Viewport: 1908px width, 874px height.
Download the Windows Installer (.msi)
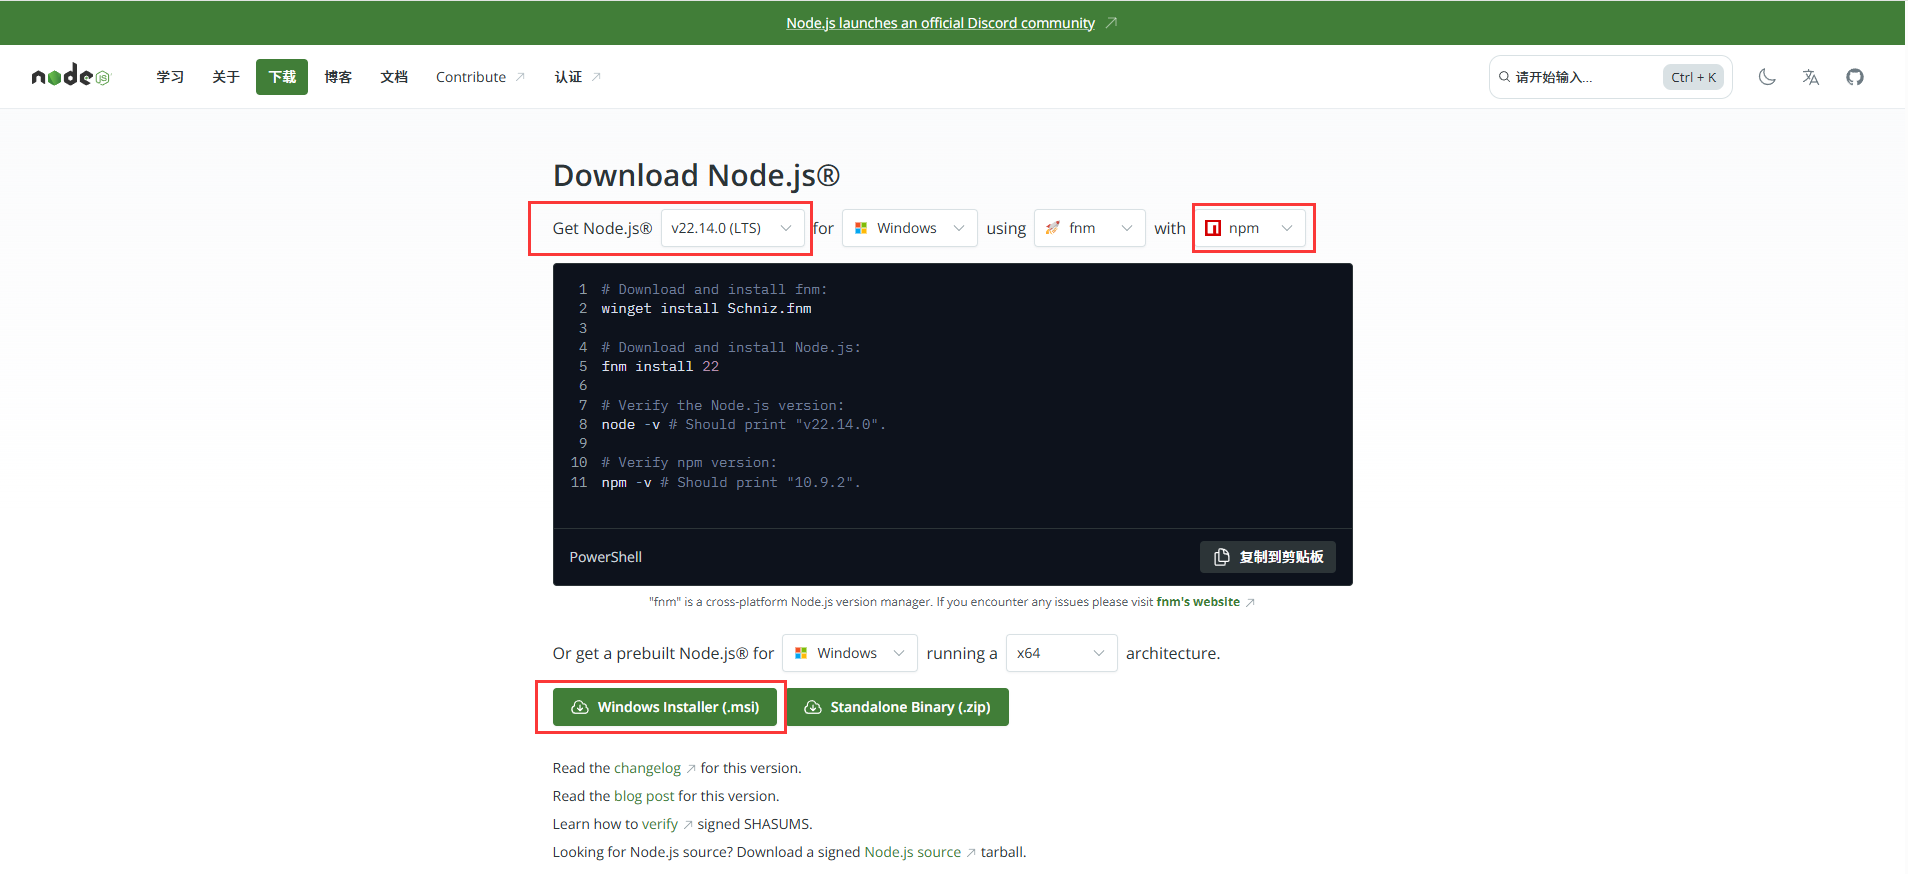coord(664,707)
